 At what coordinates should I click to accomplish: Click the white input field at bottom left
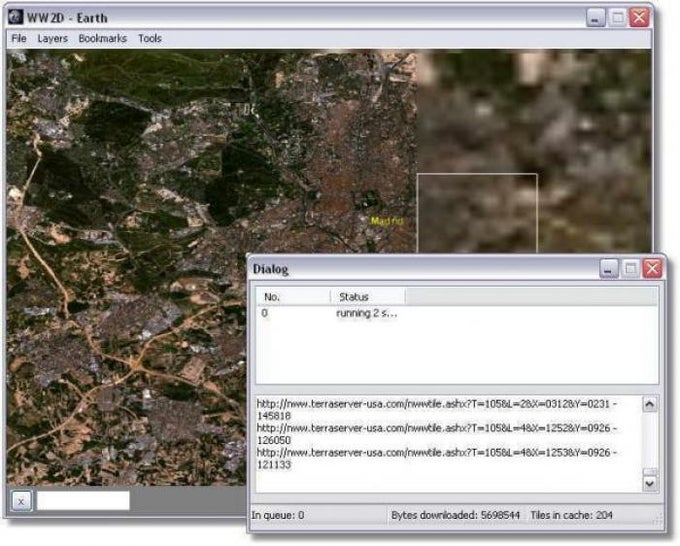[83, 500]
